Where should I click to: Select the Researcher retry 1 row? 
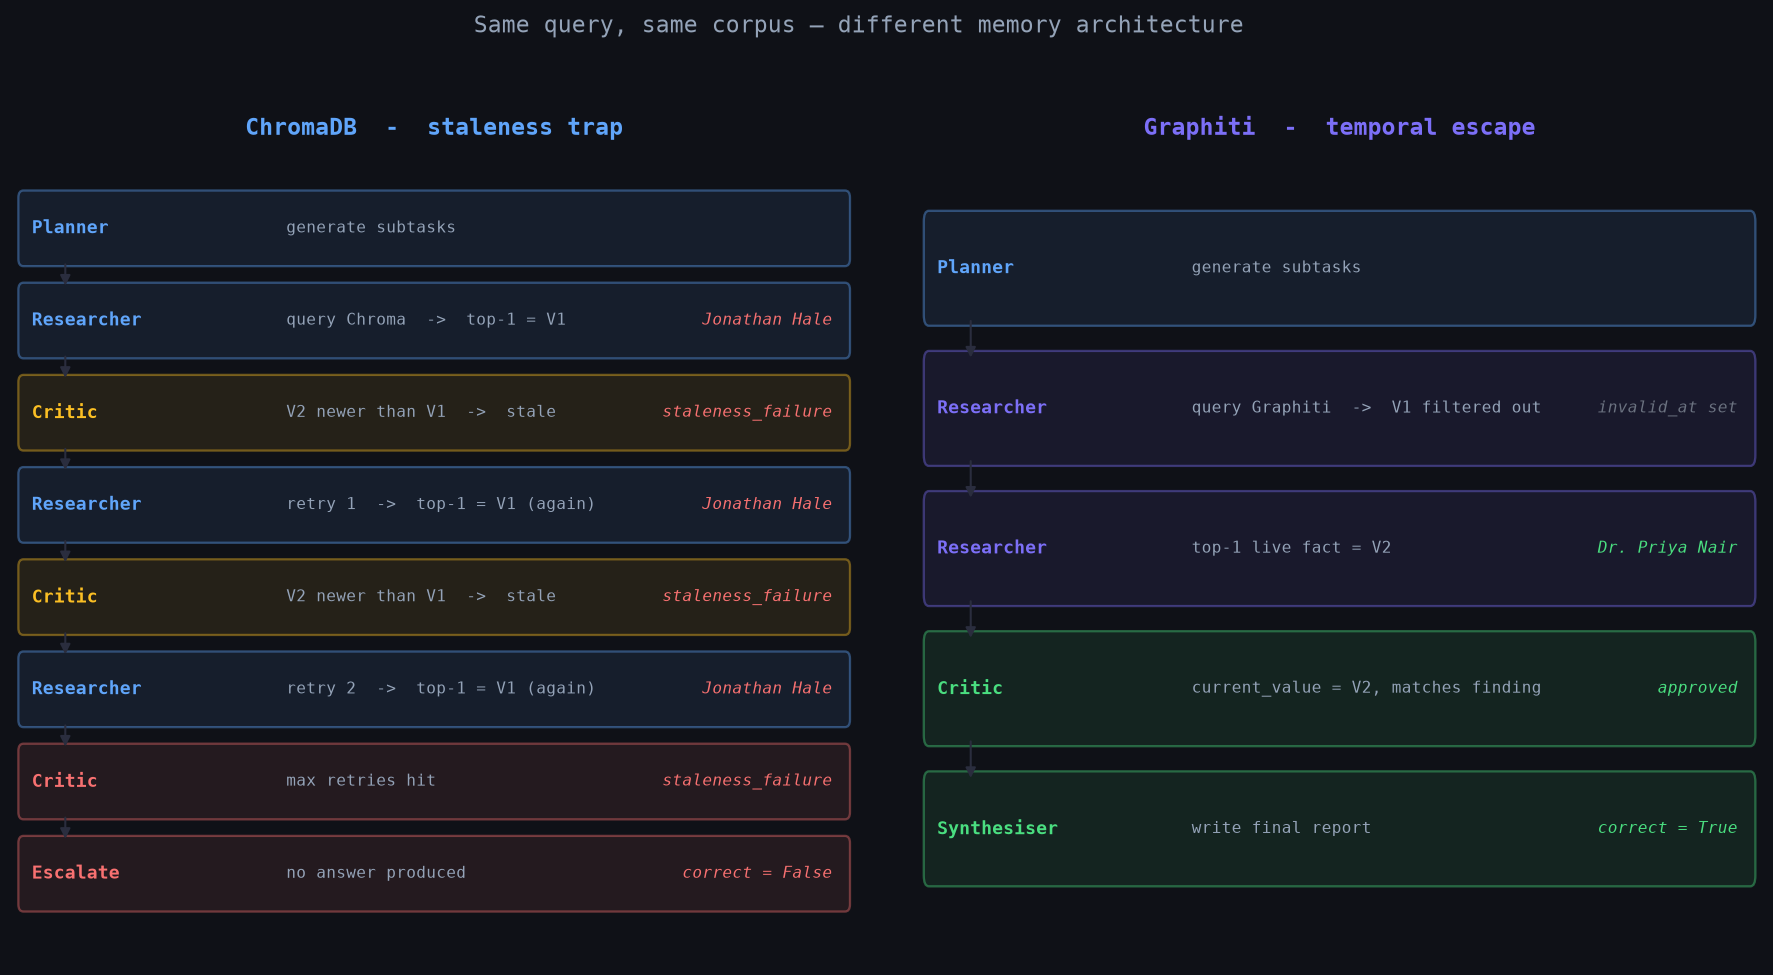tap(434, 505)
